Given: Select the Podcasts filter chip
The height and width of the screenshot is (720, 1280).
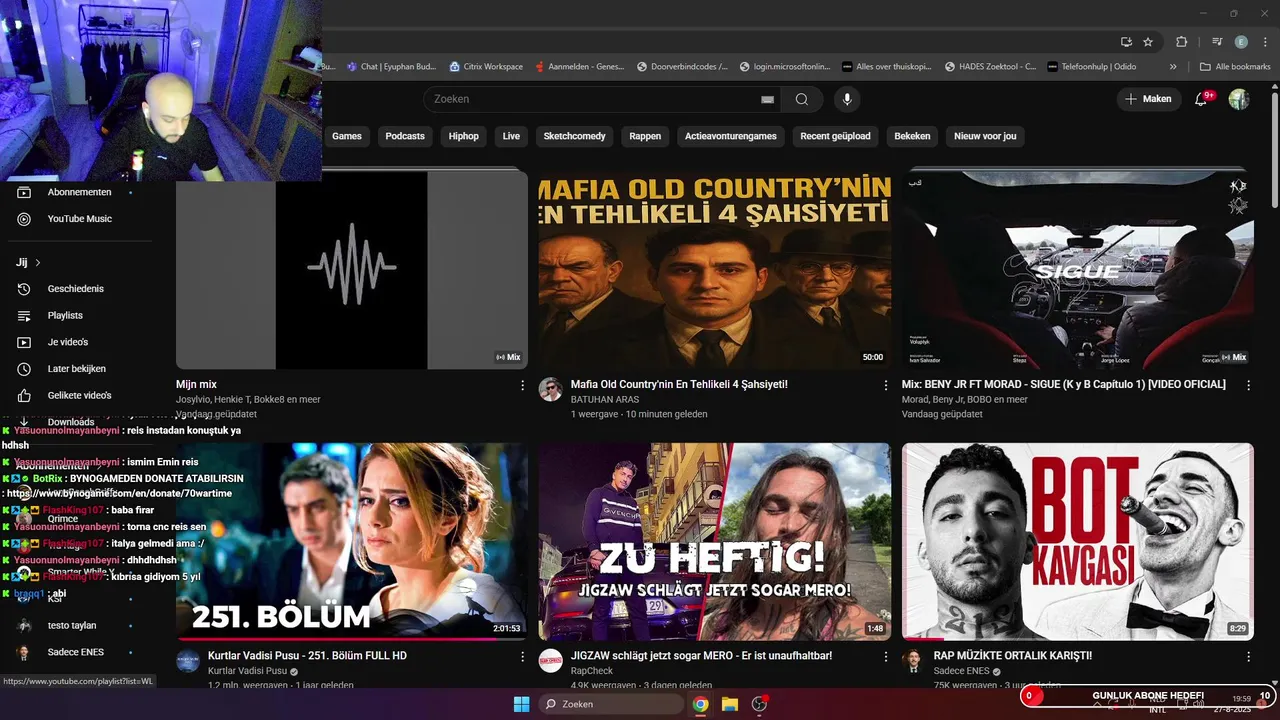Looking at the screenshot, I should coord(405,136).
